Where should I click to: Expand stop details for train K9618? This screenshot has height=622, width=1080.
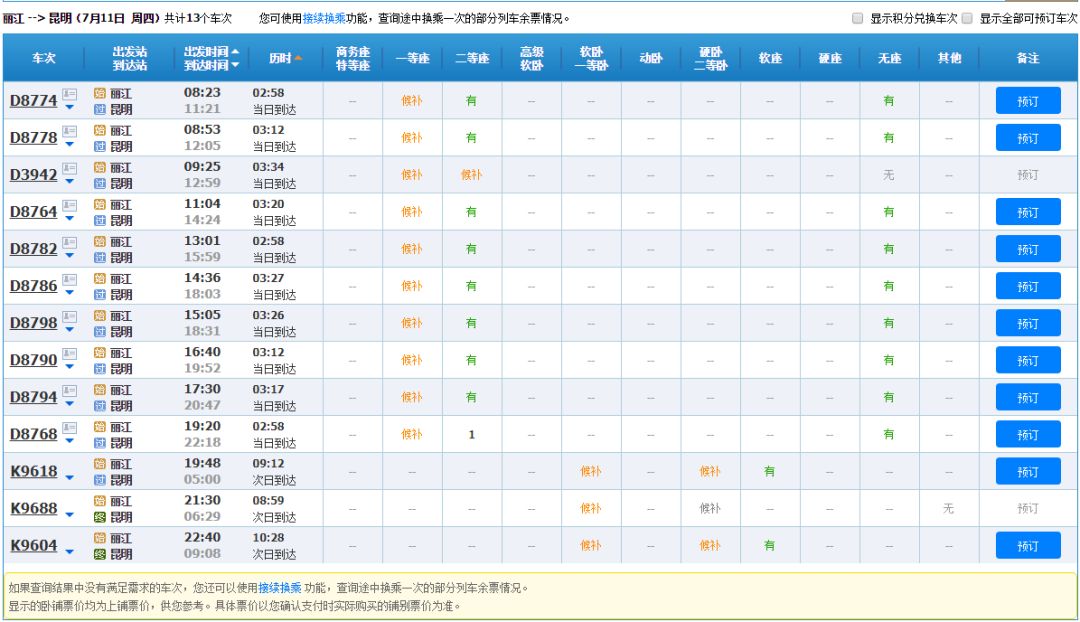[69, 477]
